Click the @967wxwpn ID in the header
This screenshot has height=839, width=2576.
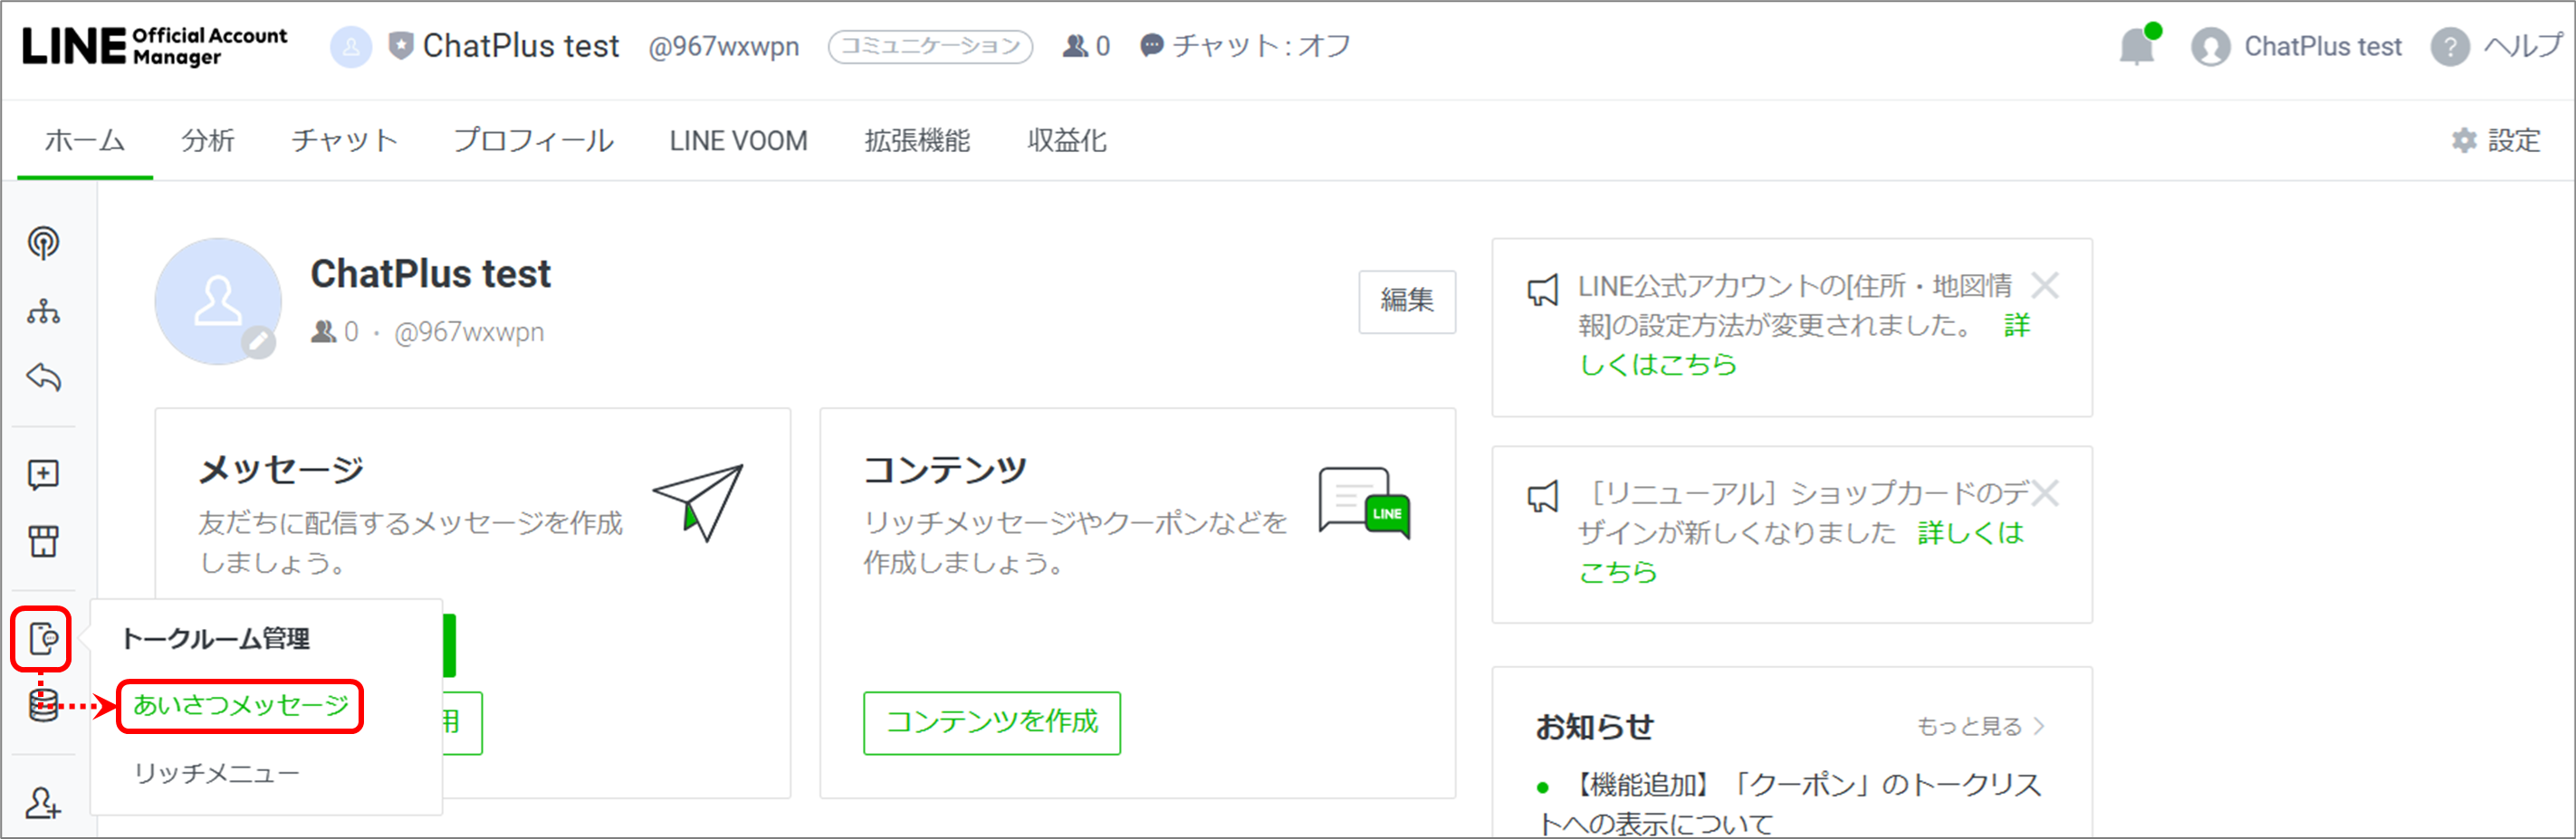724,47
